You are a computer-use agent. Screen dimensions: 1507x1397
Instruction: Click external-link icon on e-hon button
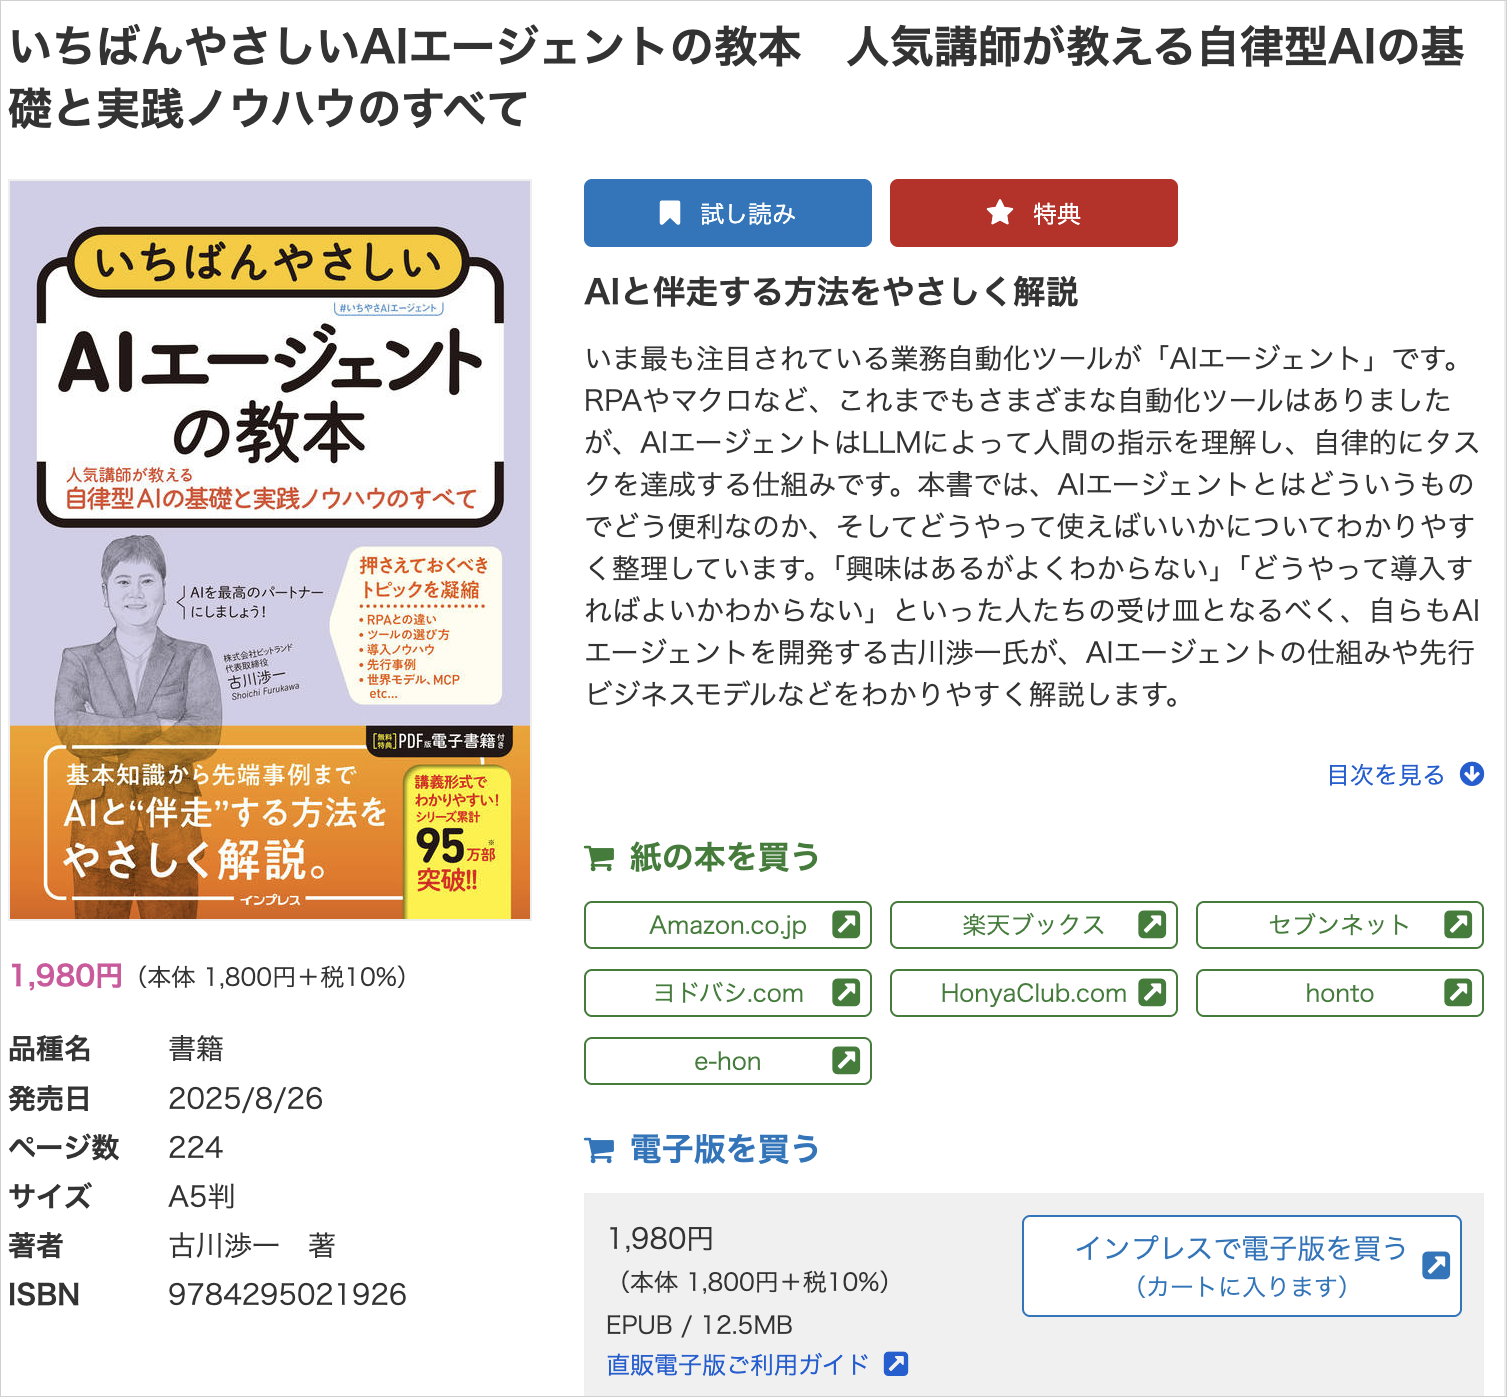(846, 1060)
